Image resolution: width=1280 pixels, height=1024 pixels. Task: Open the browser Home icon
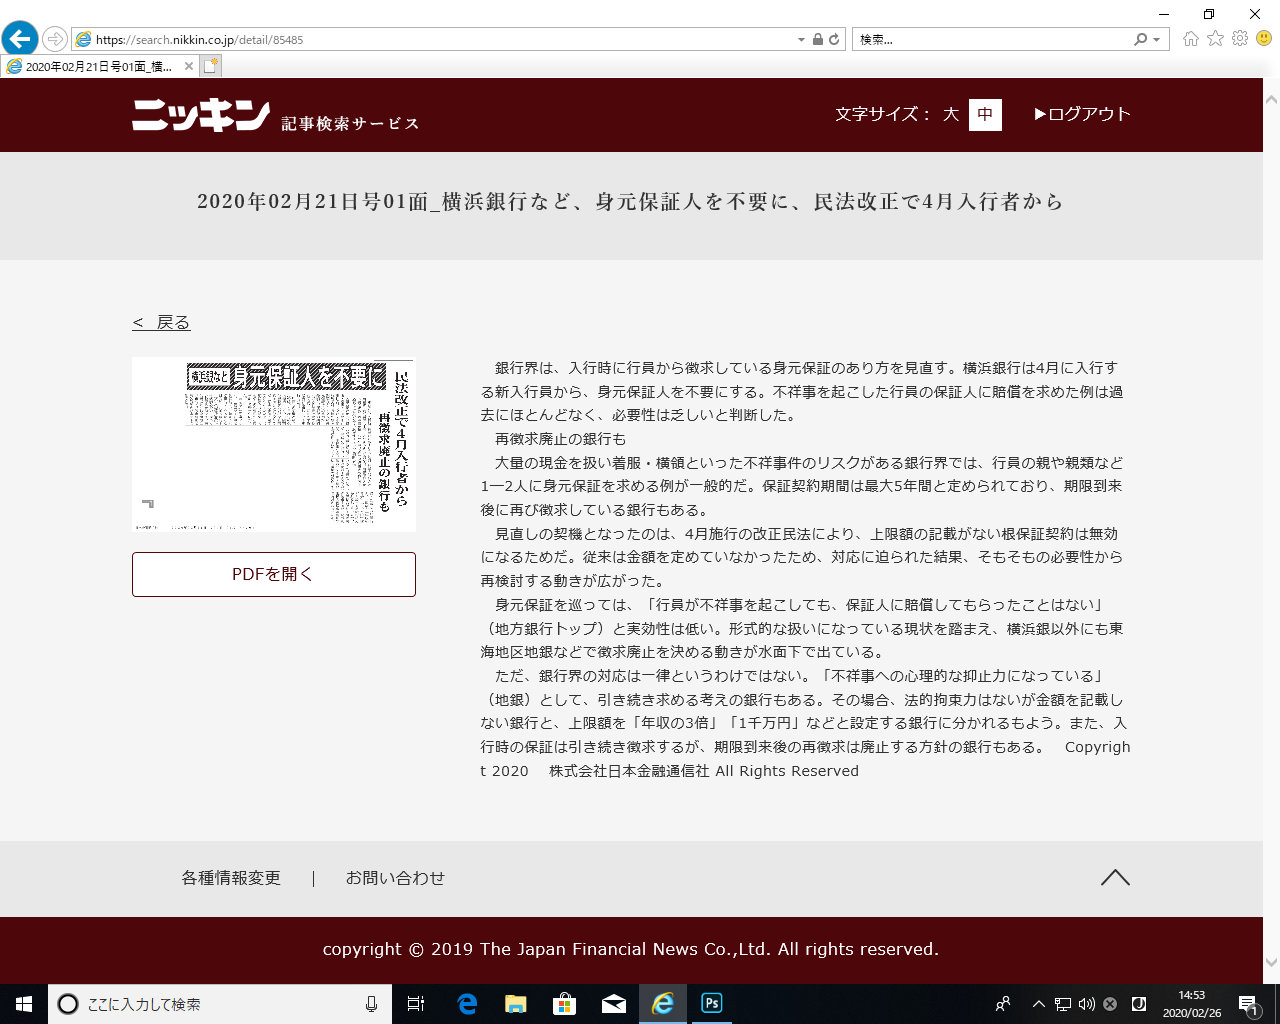1190,38
